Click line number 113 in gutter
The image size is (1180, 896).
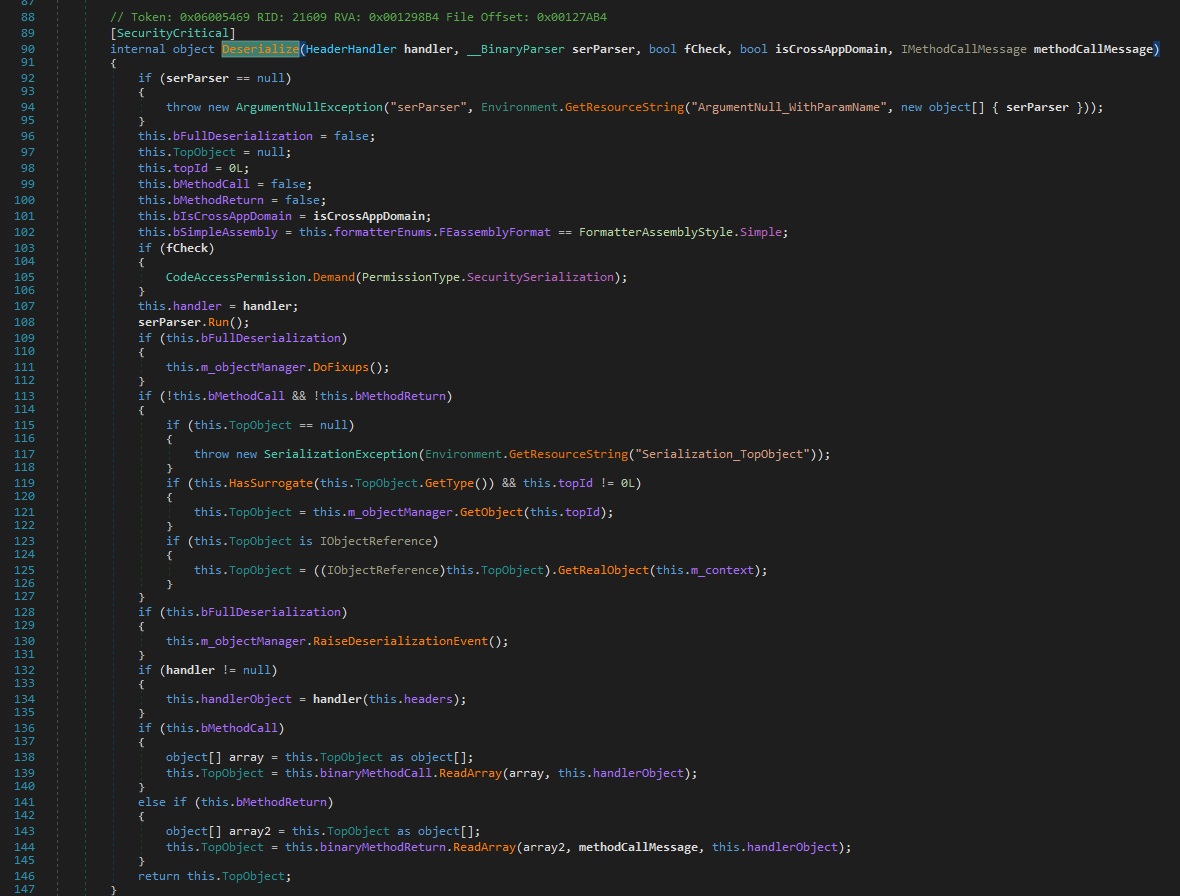24,396
